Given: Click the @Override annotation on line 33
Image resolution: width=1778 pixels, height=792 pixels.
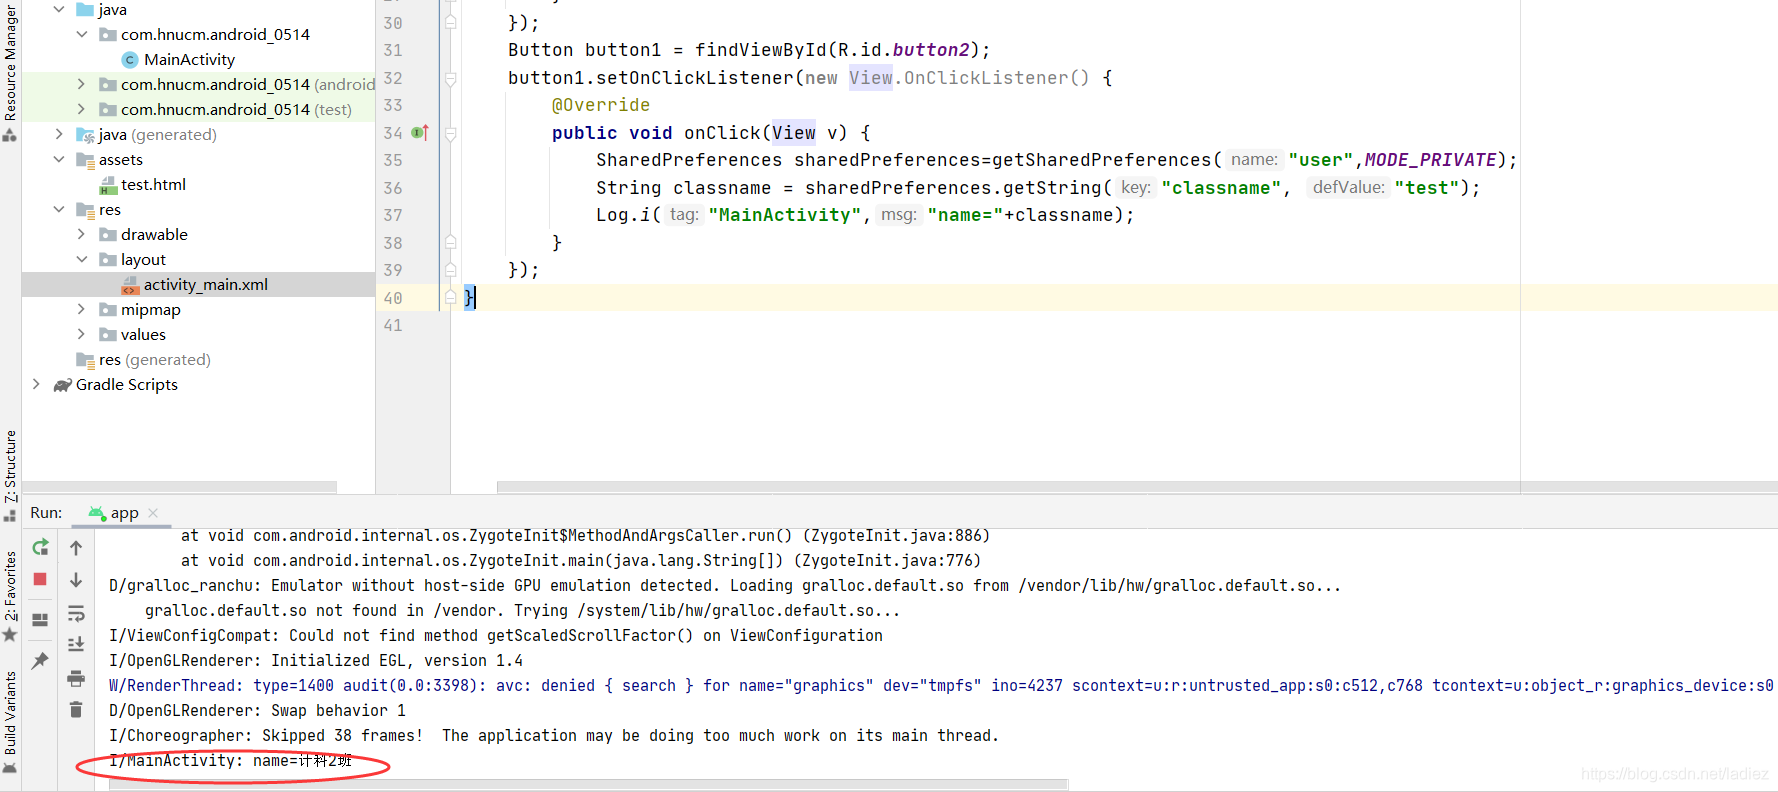Looking at the screenshot, I should 601,105.
